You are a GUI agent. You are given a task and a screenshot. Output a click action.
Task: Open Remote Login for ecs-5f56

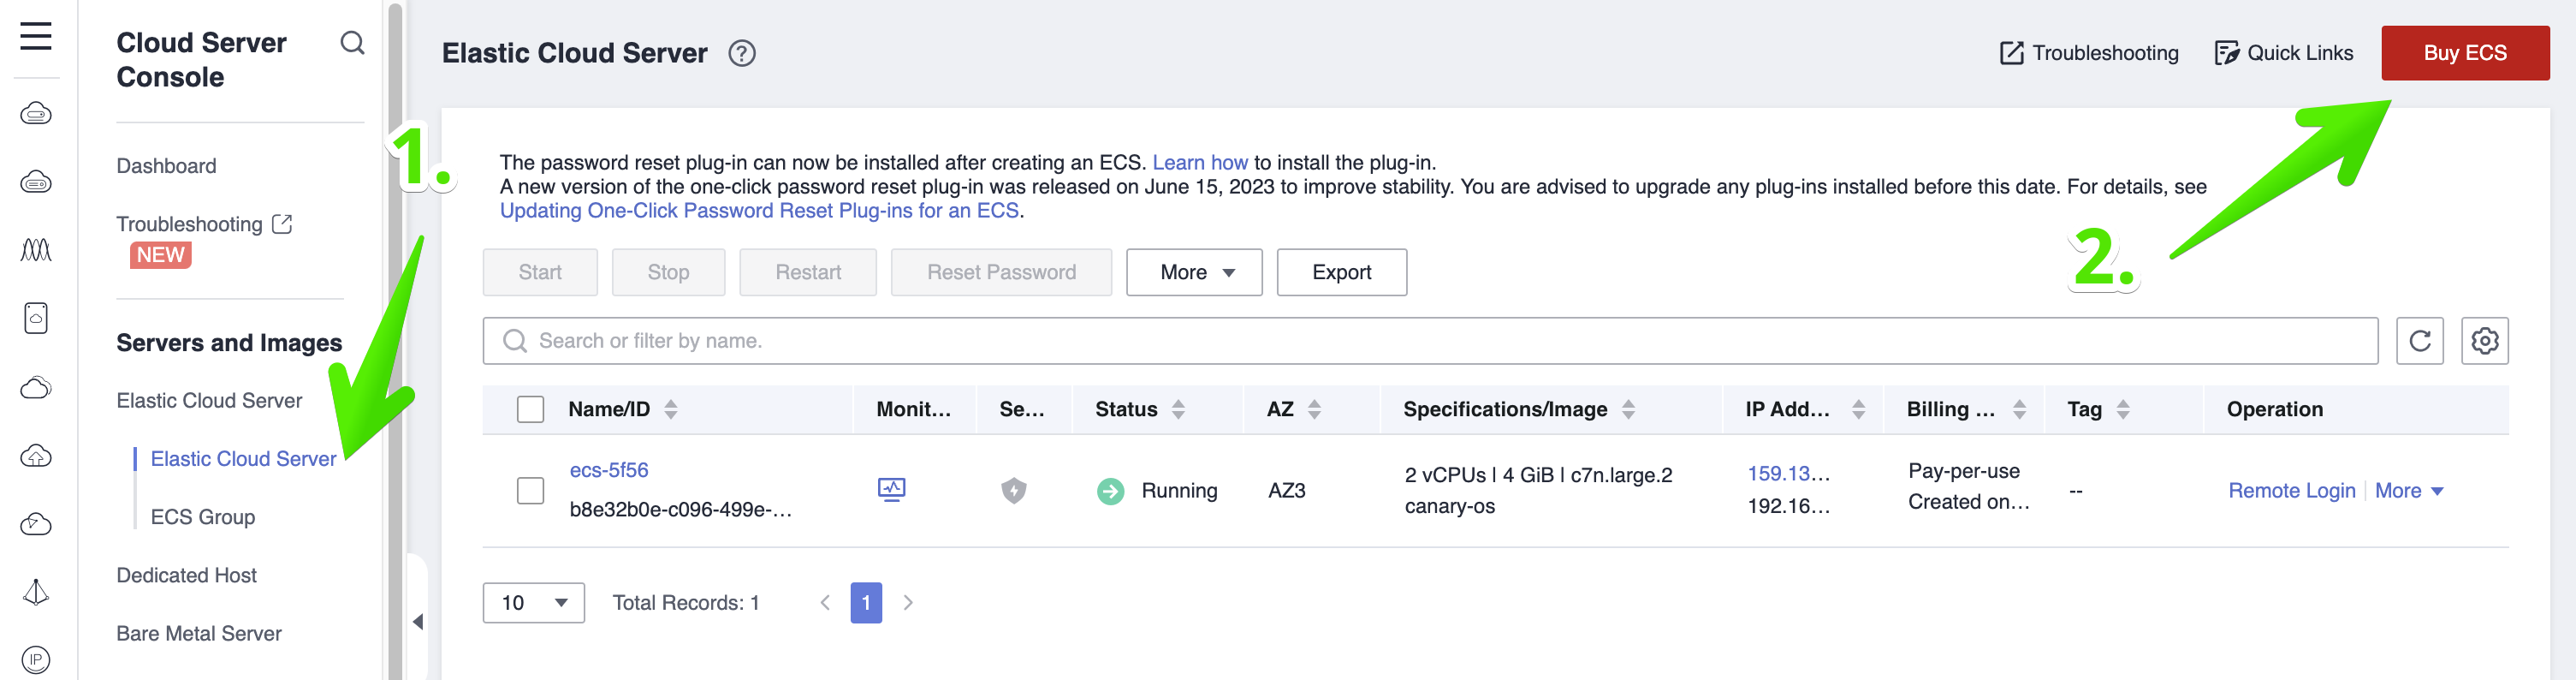[2291, 490]
